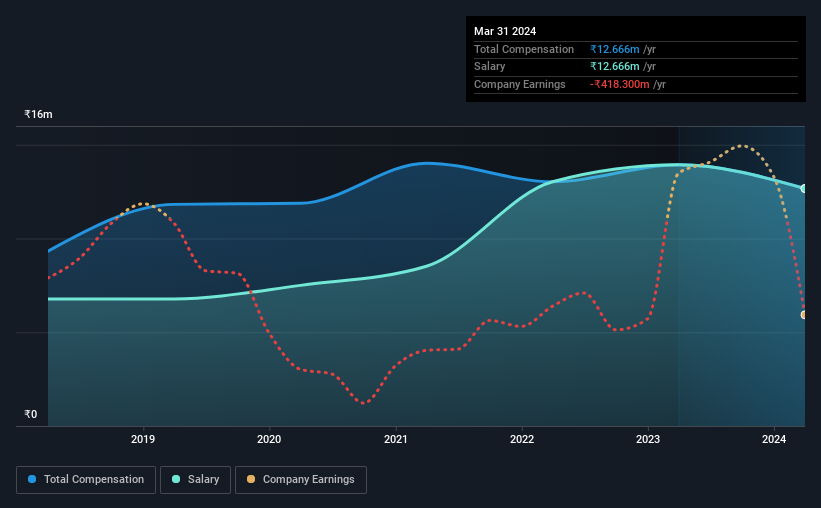
Task: Click the ₹0 y-axis label
Action: click(31, 414)
